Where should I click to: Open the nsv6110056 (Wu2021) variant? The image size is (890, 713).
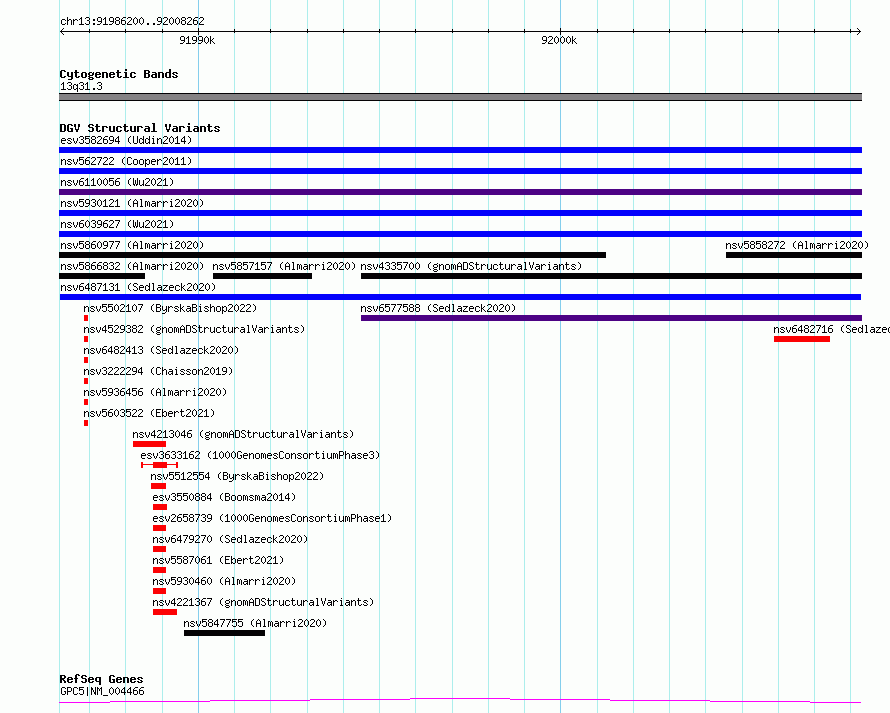coord(117,182)
